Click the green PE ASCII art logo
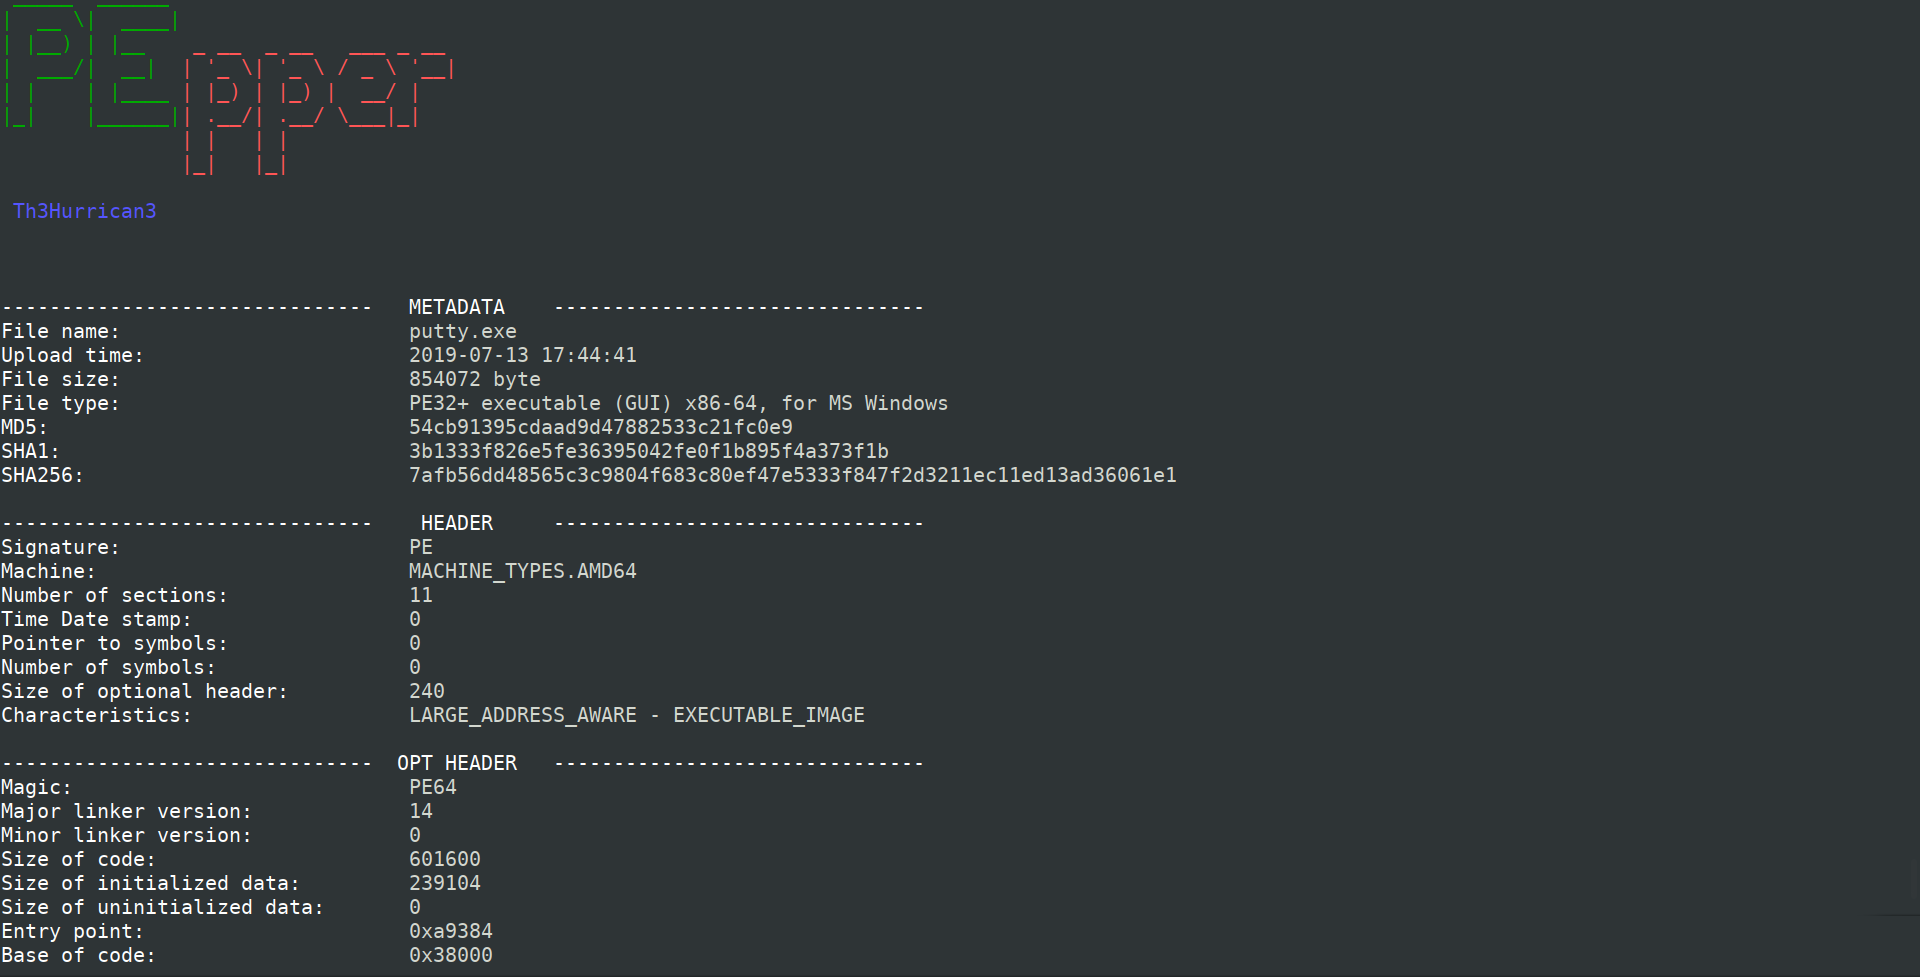Viewport: 1920px width, 977px height. click(90, 64)
